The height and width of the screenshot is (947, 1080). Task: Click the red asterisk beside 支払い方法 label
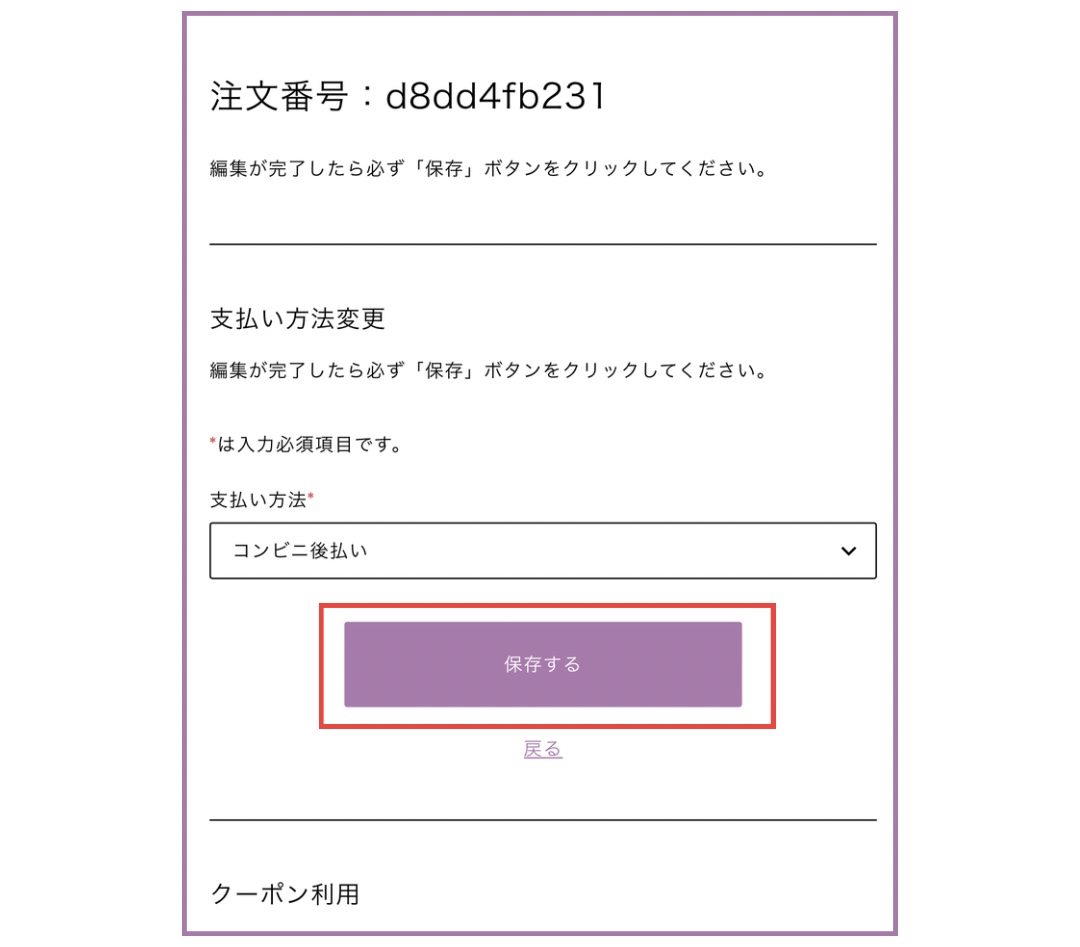click(311, 497)
